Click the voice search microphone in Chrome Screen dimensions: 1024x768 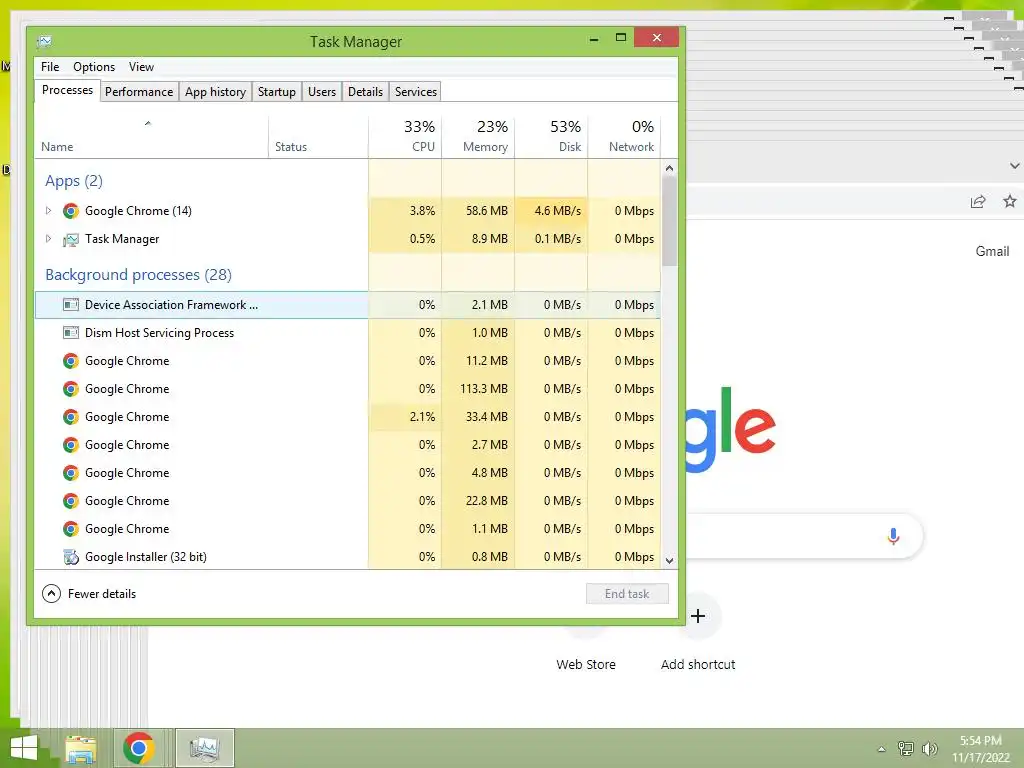tap(893, 536)
